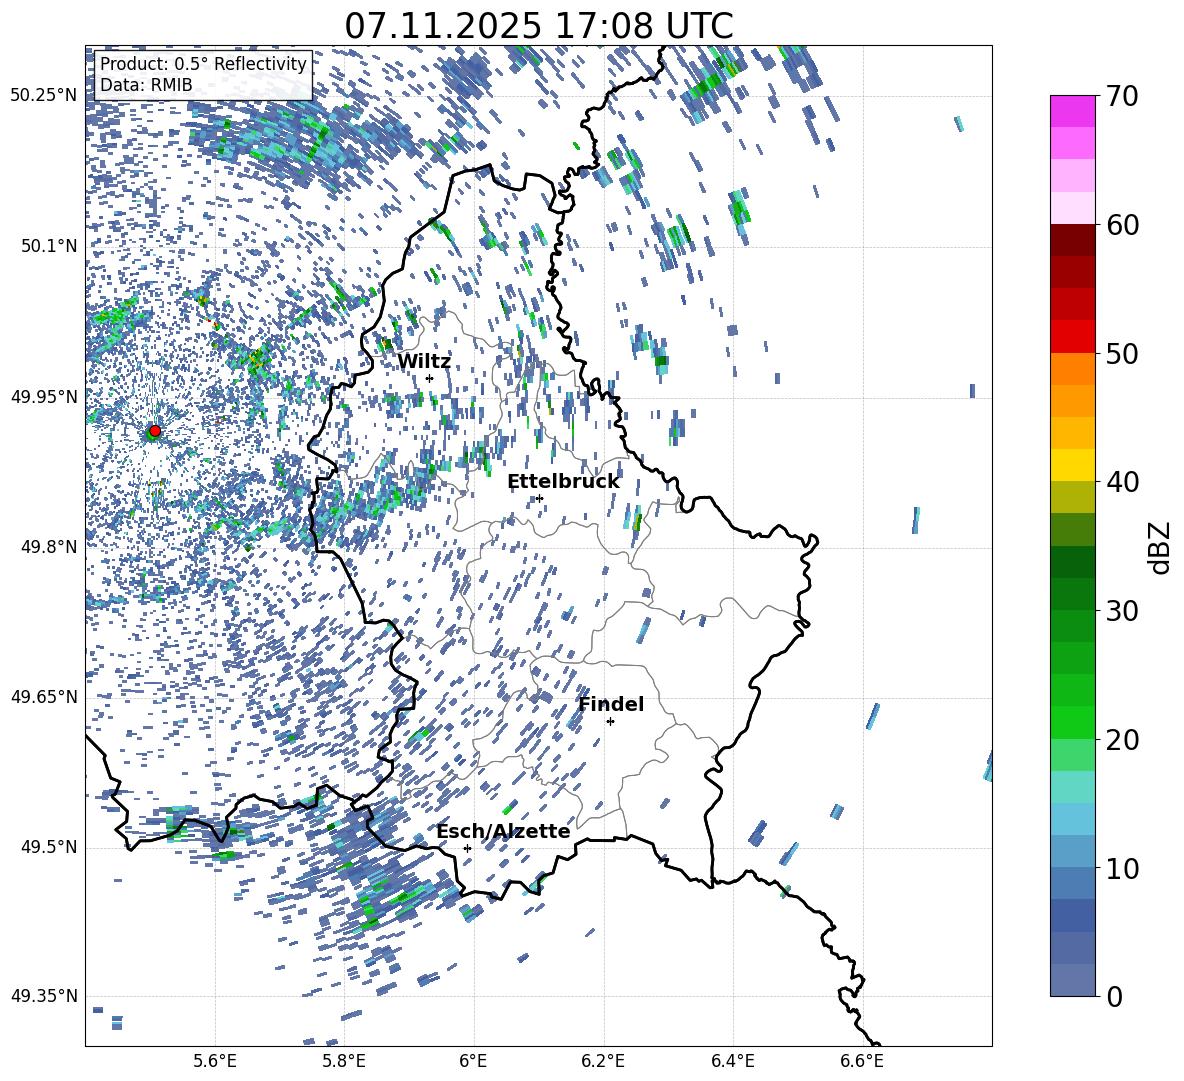Click the red radar site marker
Screen dimensions: 1184x1081
pyautogui.click(x=155, y=431)
